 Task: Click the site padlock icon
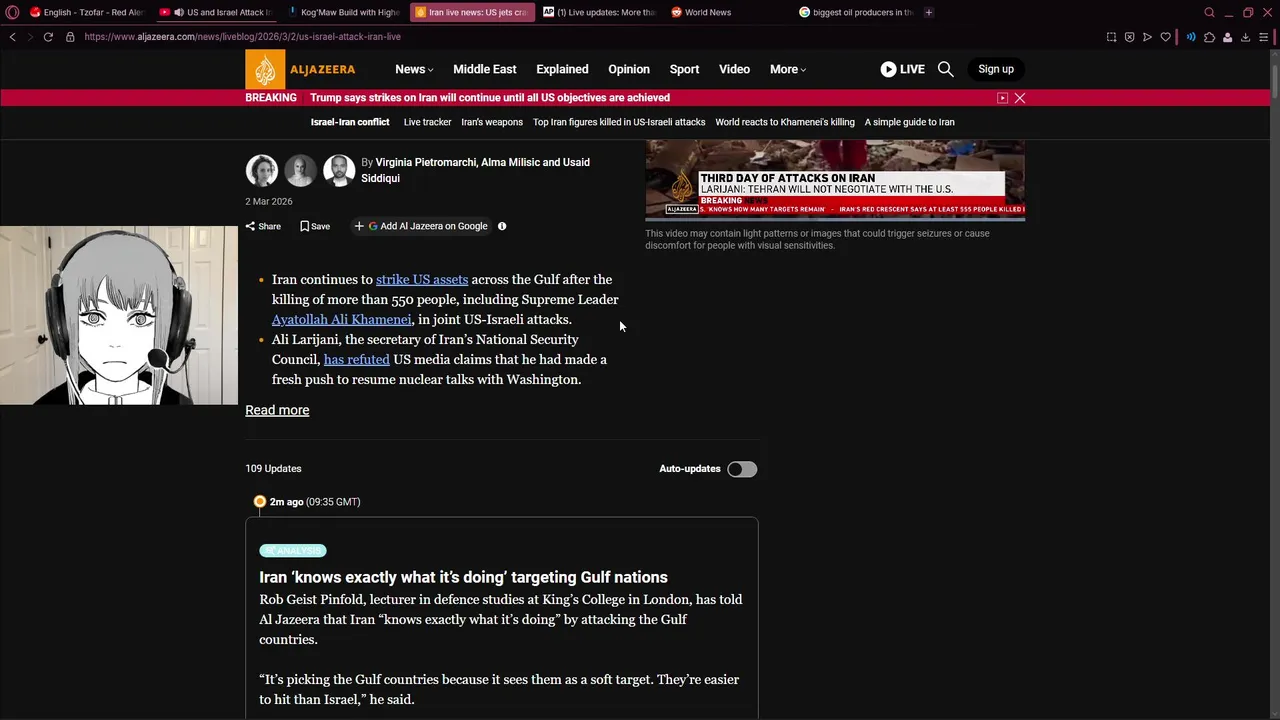tap(70, 37)
